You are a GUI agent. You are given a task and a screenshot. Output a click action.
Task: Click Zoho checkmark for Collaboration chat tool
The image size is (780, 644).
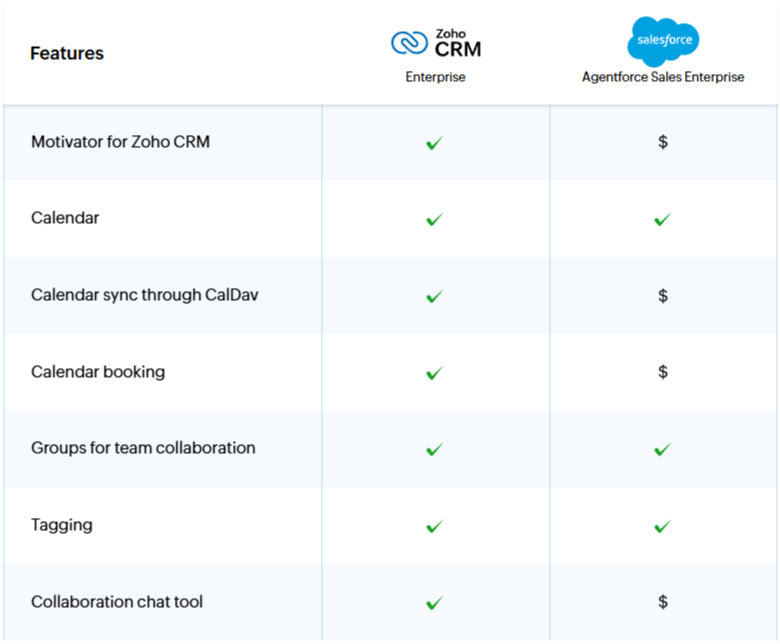tap(434, 603)
